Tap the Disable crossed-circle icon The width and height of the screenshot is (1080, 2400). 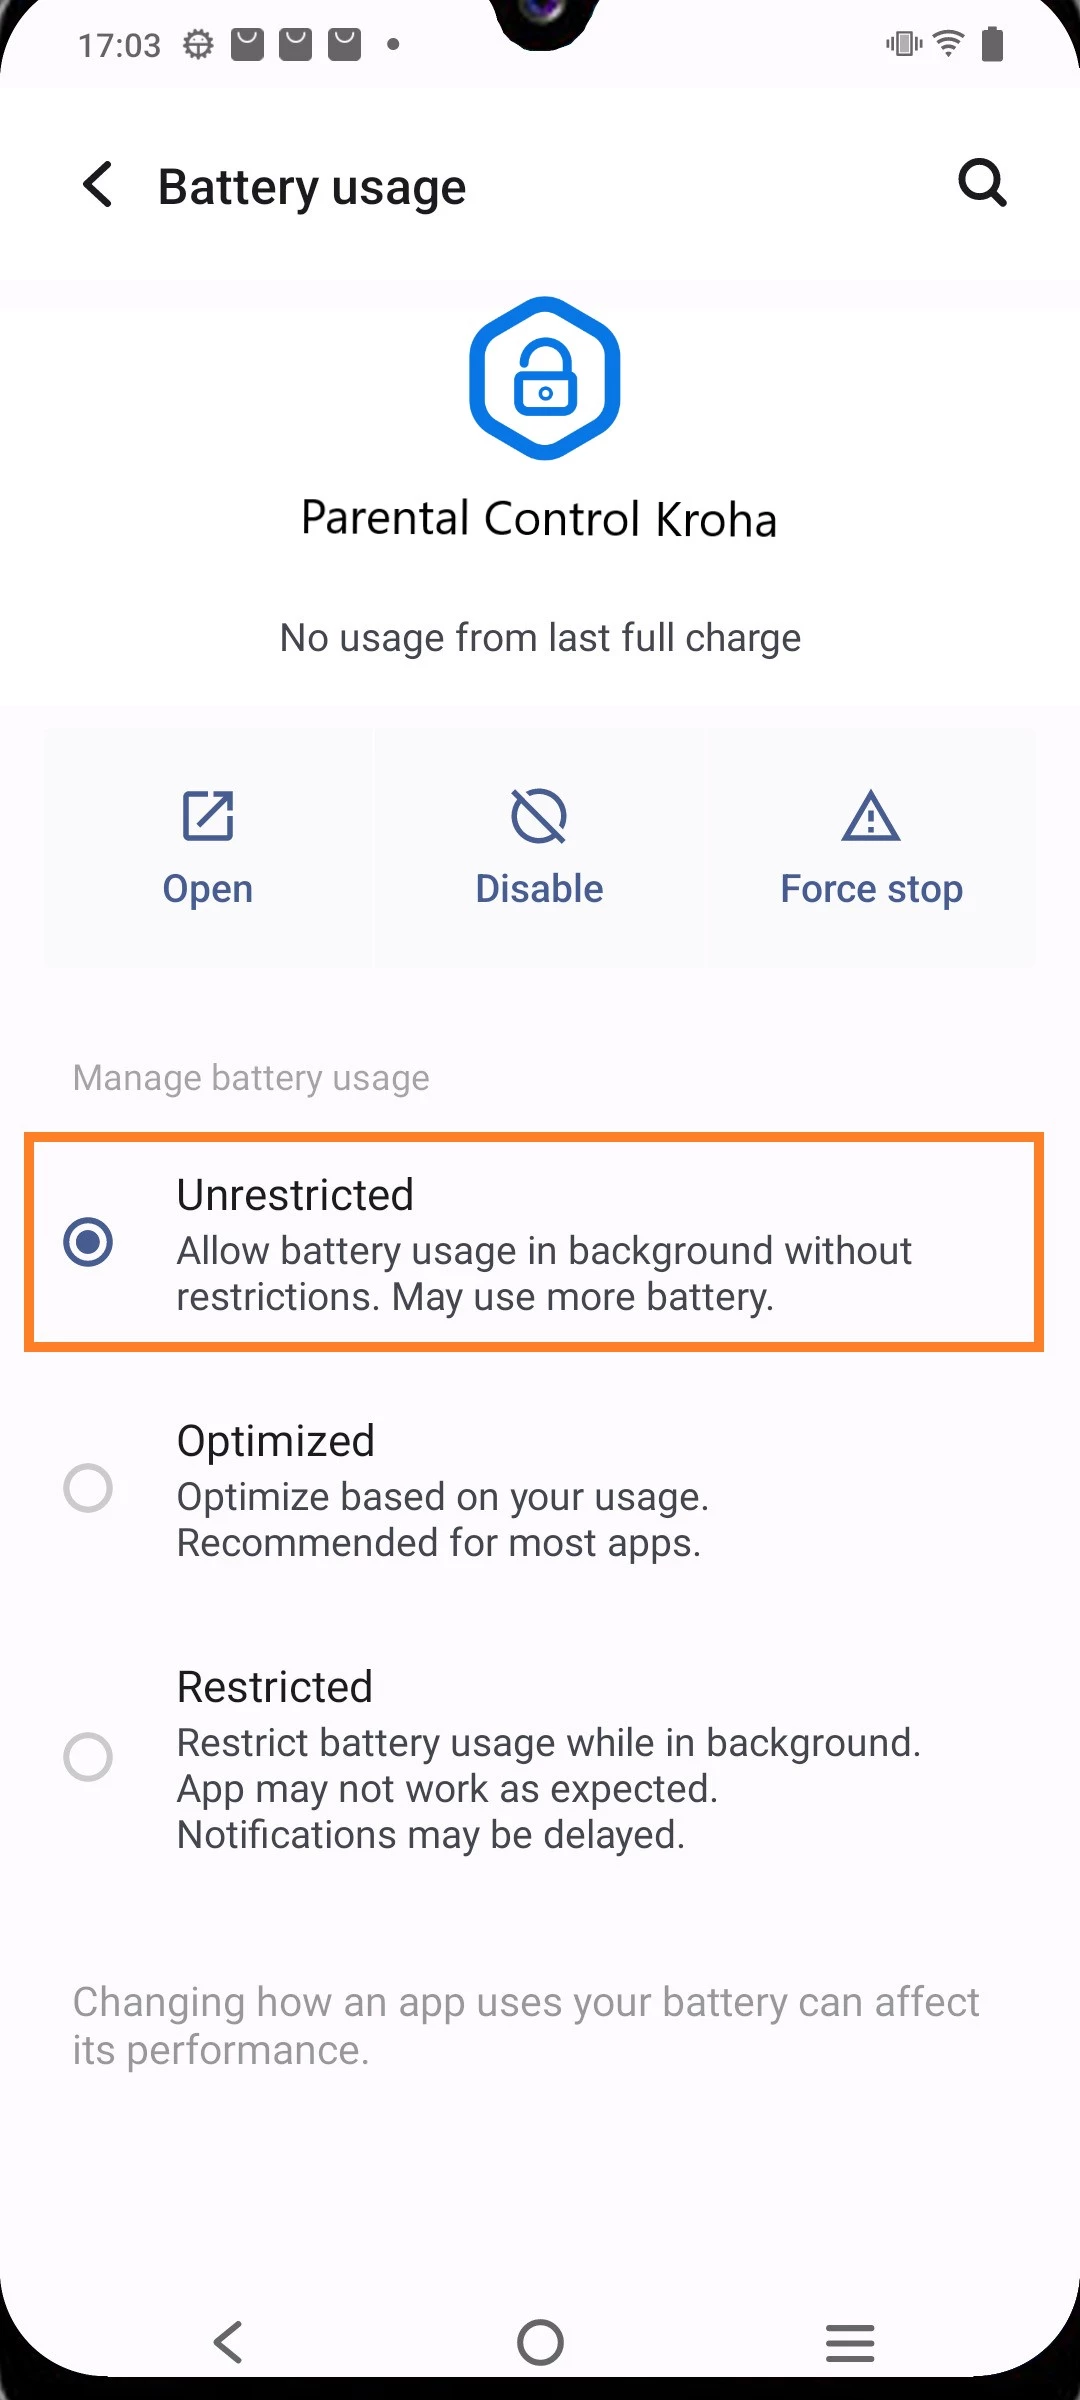pyautogui.click(x=539, y=816)
